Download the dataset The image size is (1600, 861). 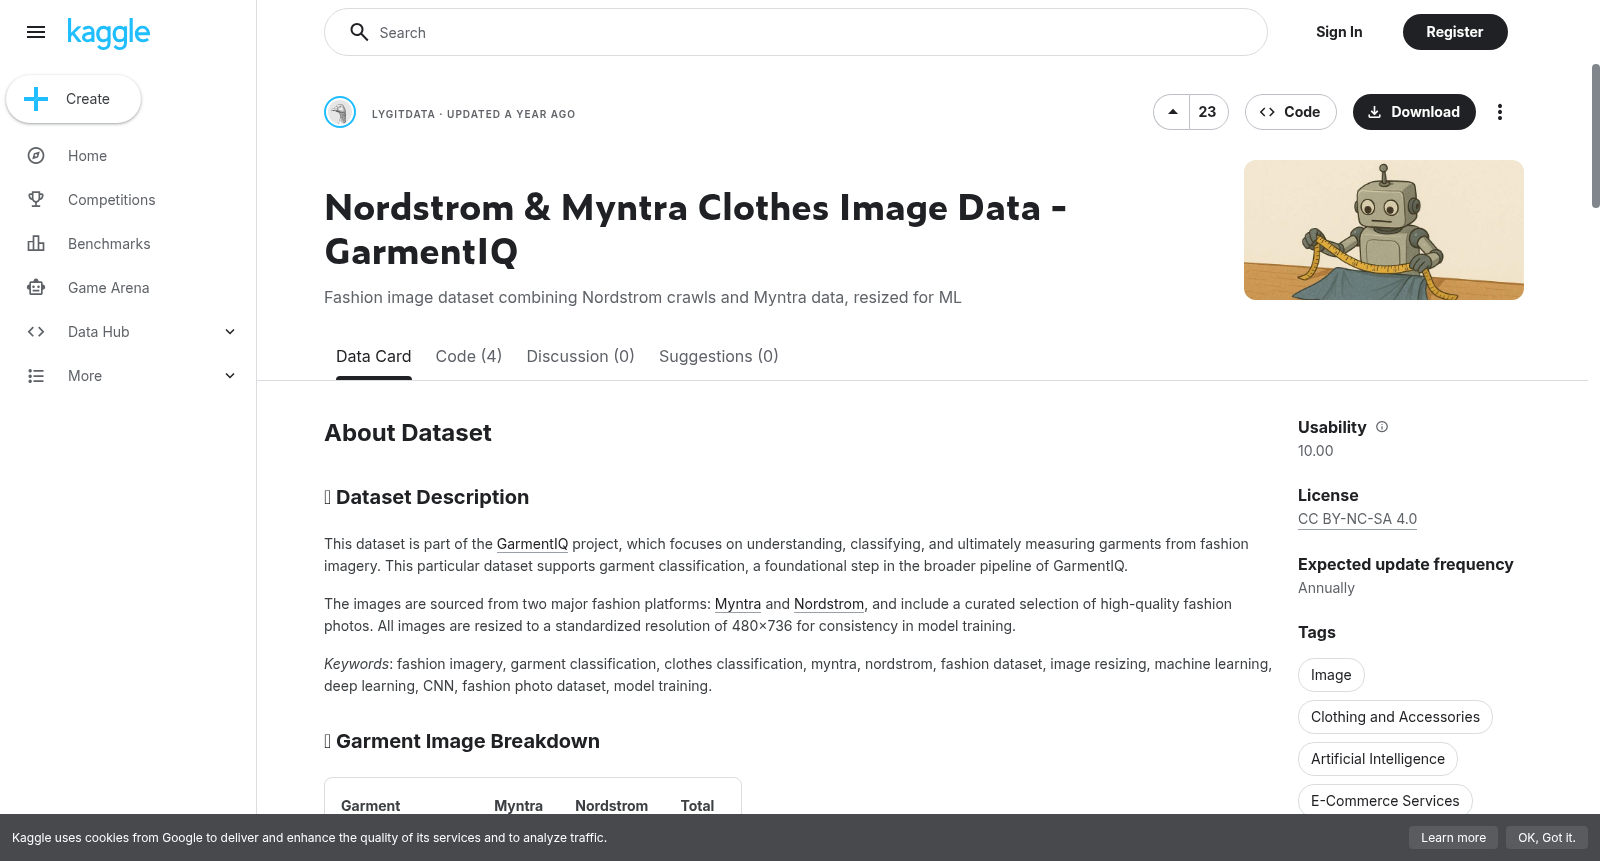[1414, 112]
